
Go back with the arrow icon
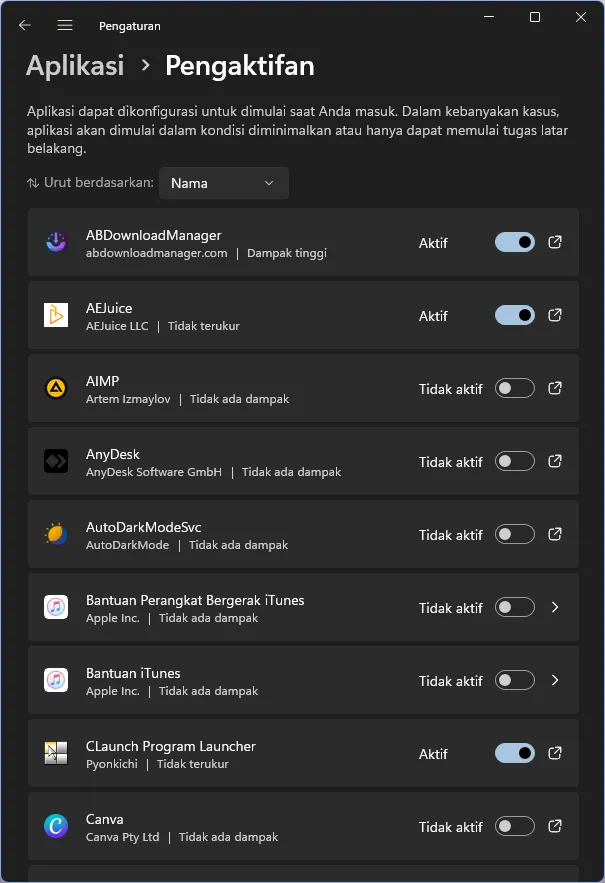point(25,25)
